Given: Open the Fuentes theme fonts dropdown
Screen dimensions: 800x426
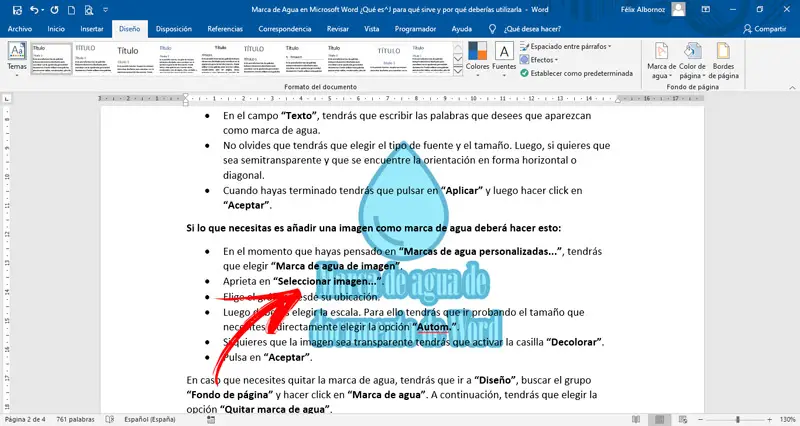Looking at the screenshot, I should [504, 59].
